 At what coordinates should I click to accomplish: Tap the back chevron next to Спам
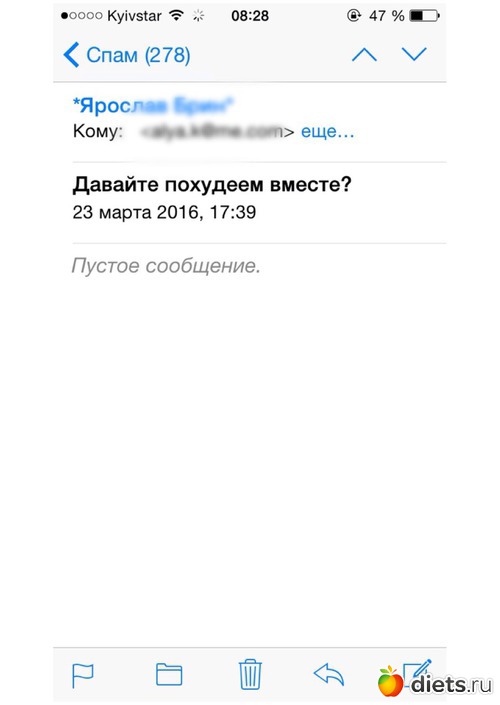[x=71, y=55]
